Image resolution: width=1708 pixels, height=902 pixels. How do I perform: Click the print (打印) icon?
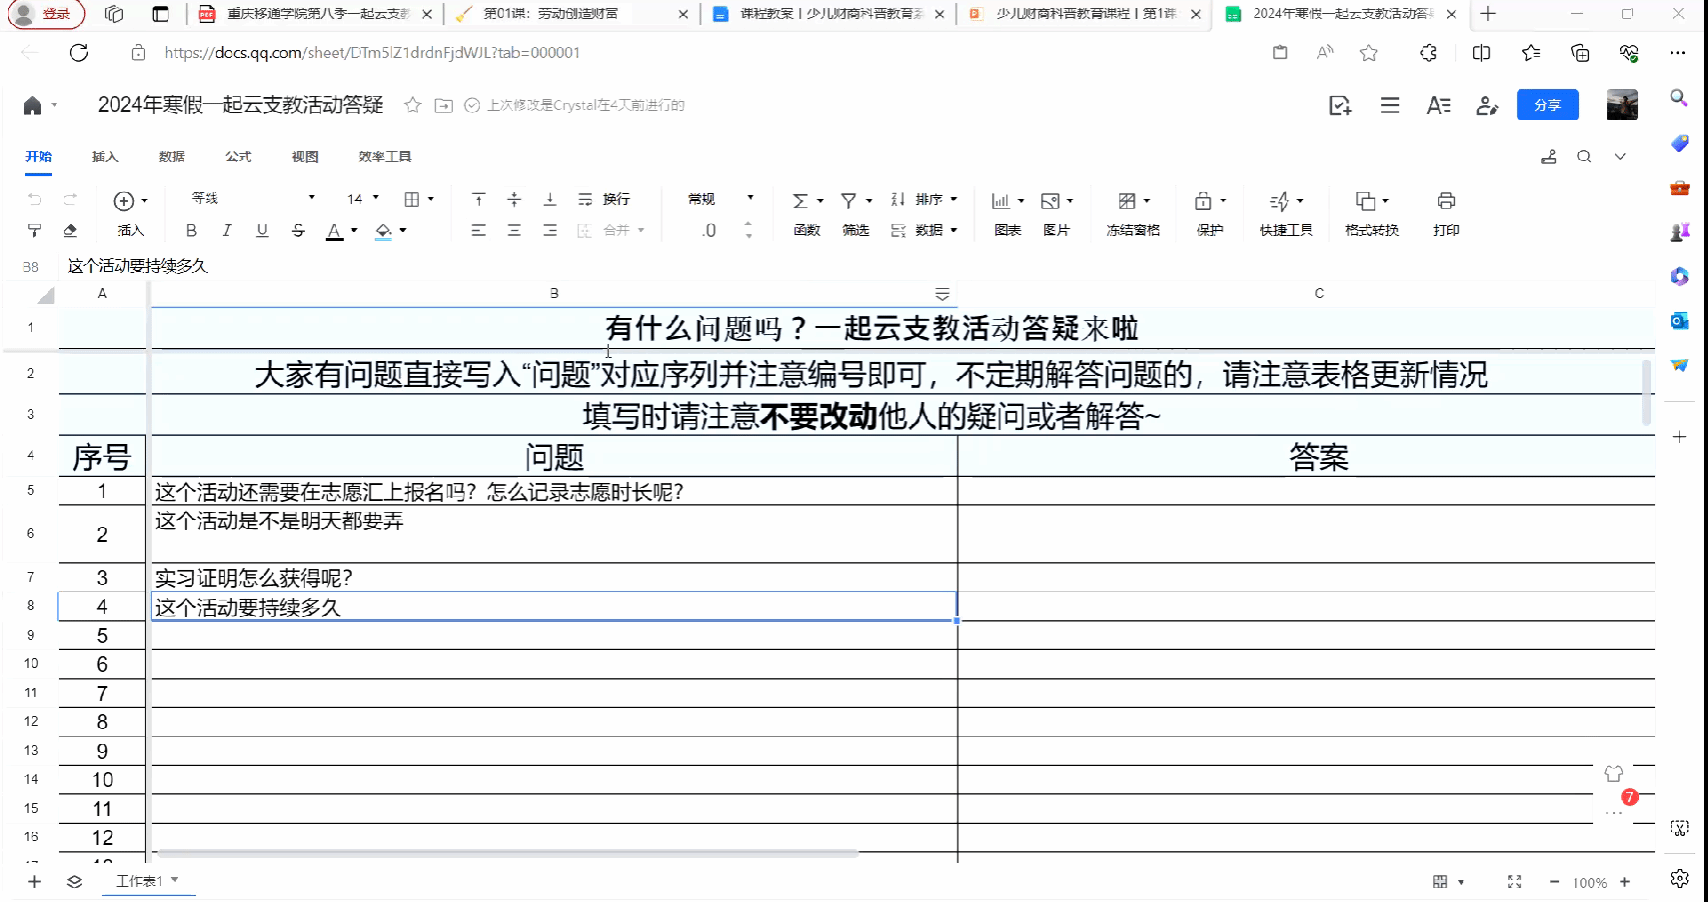[1445, 202]
